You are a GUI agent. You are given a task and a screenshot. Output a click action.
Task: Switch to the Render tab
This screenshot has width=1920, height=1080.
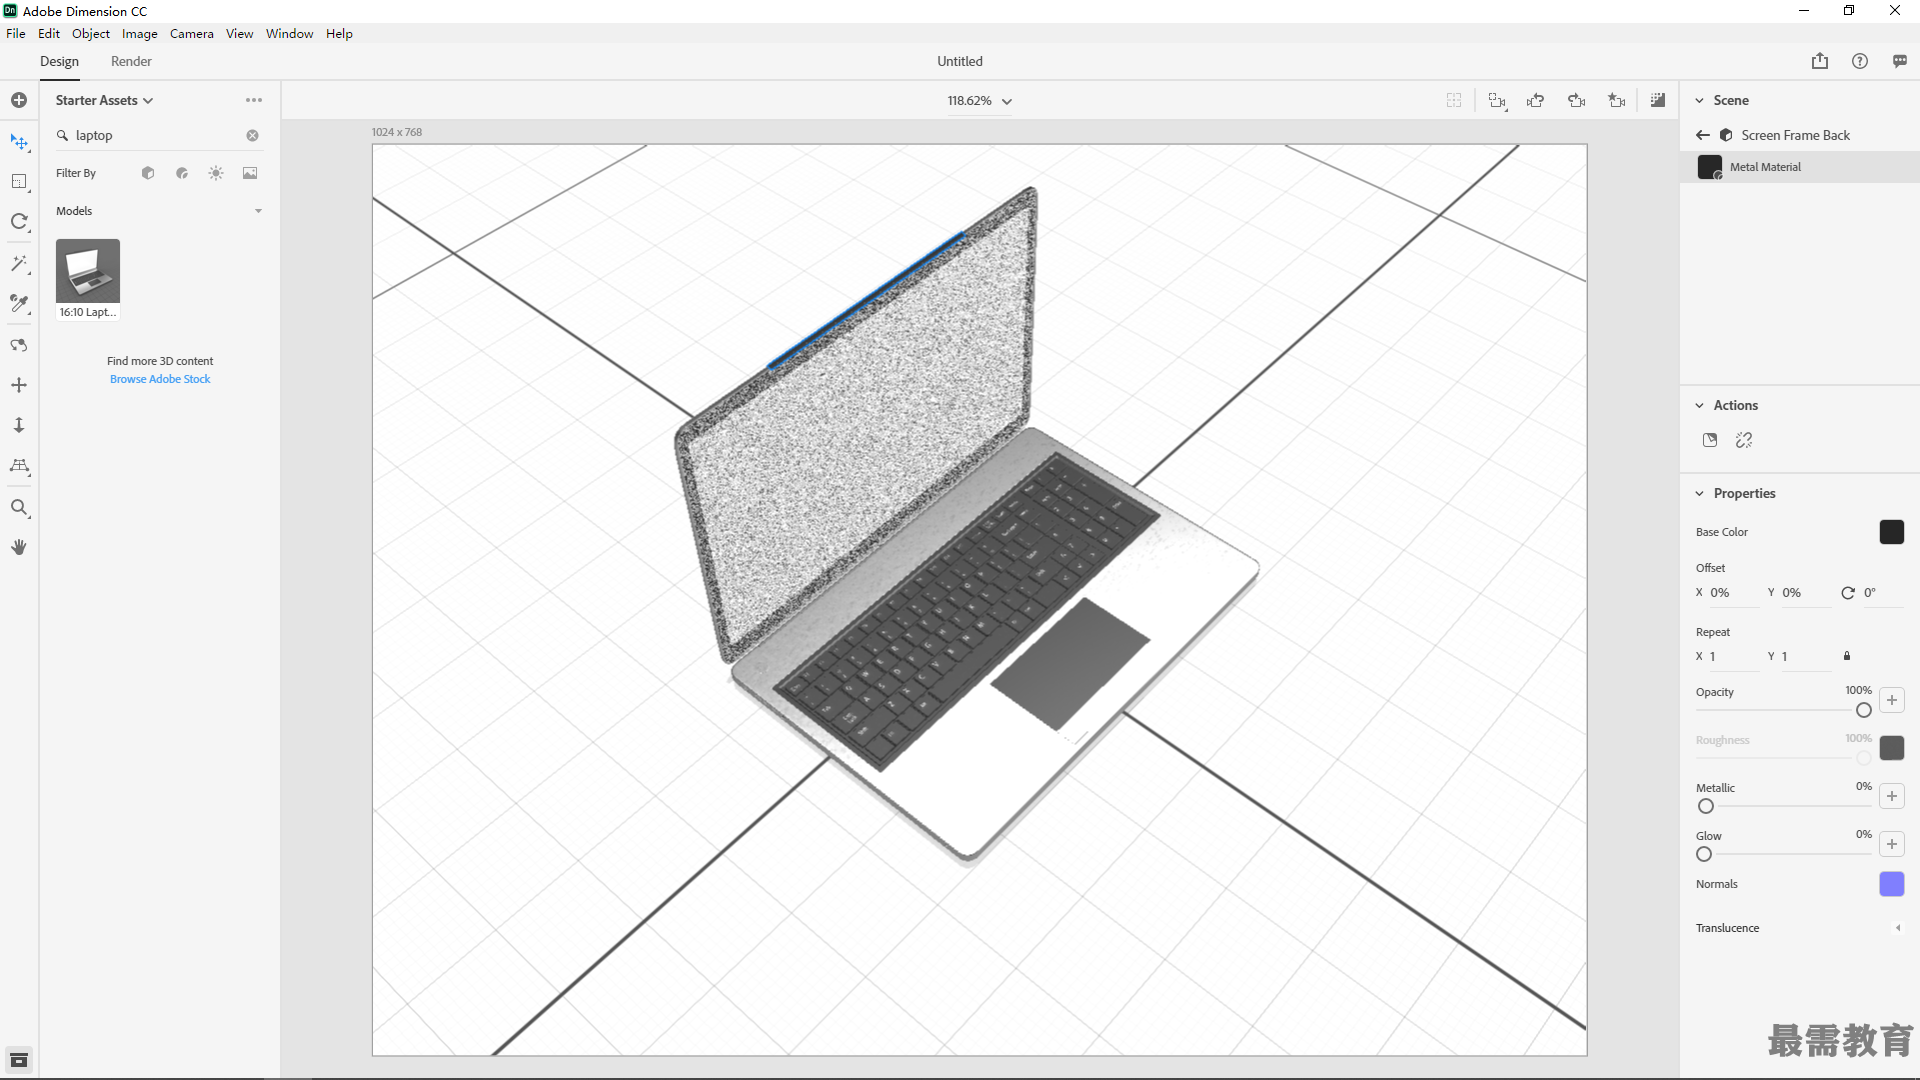131,61
